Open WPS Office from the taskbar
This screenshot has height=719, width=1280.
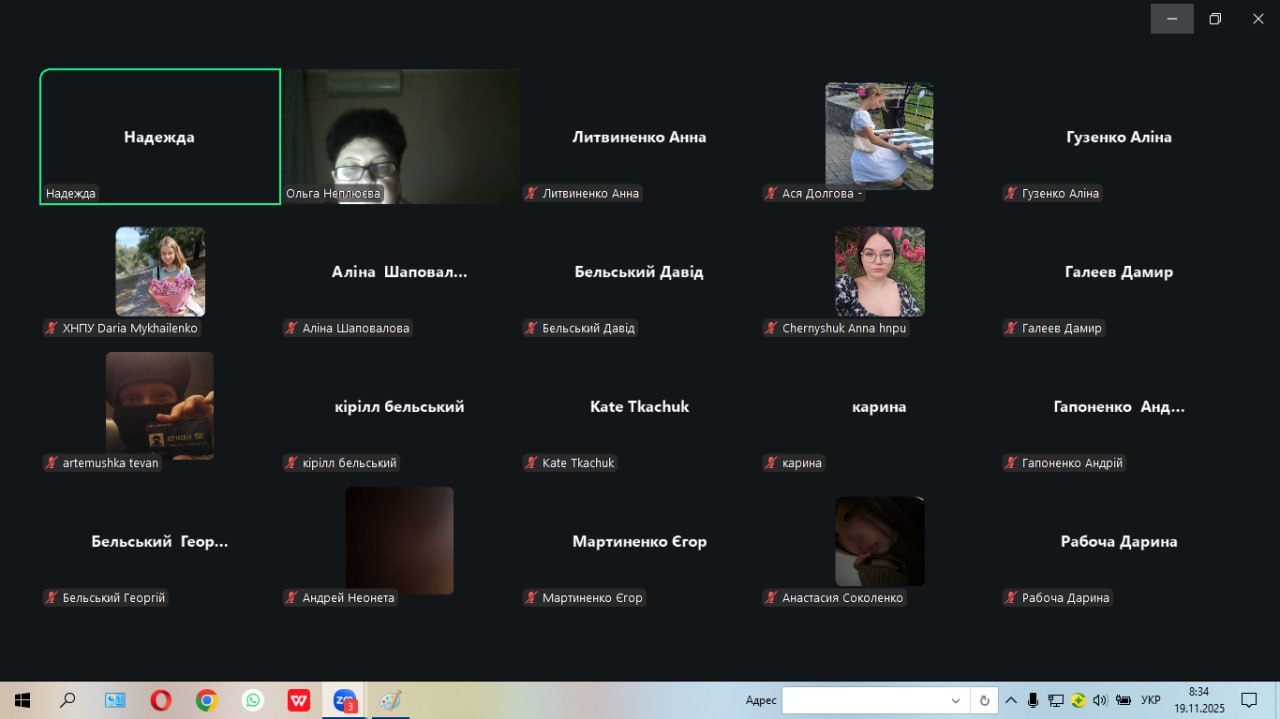[x=298, y=700]
